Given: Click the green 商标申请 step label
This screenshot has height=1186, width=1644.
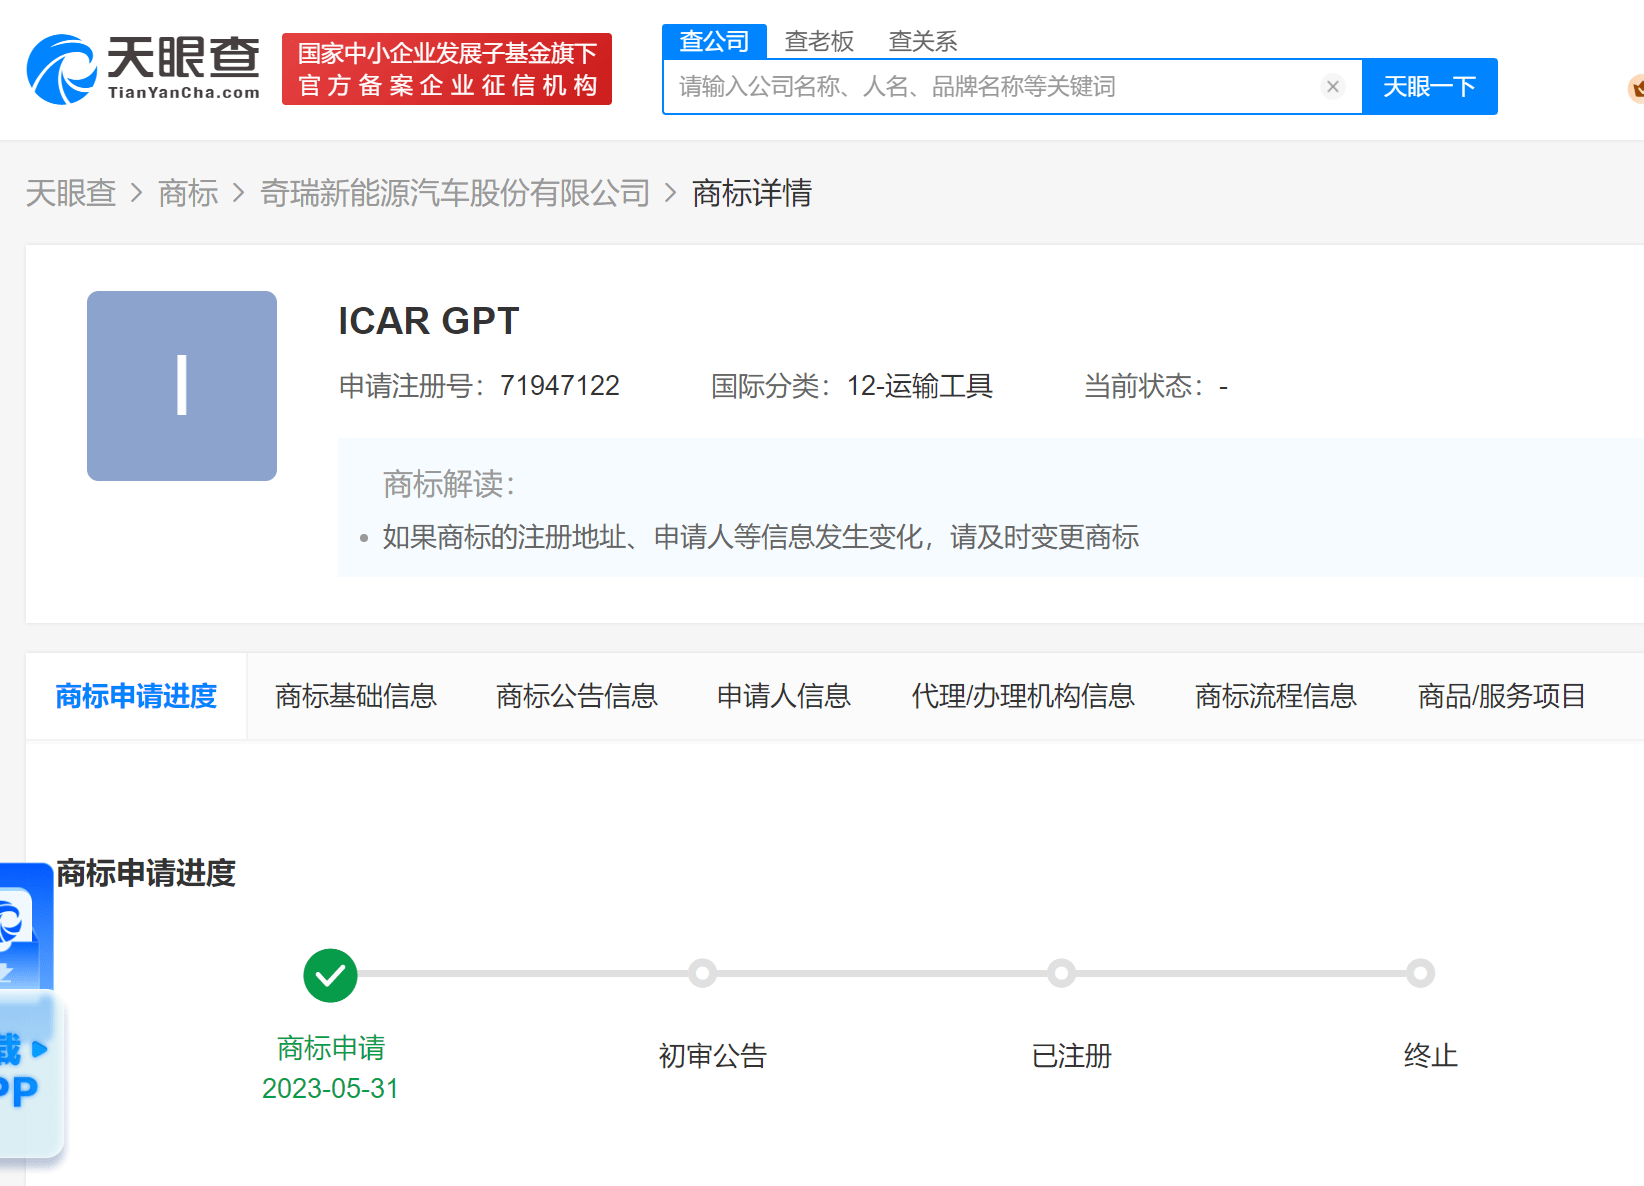Looking at the screenshot, I should [331, 1048].
